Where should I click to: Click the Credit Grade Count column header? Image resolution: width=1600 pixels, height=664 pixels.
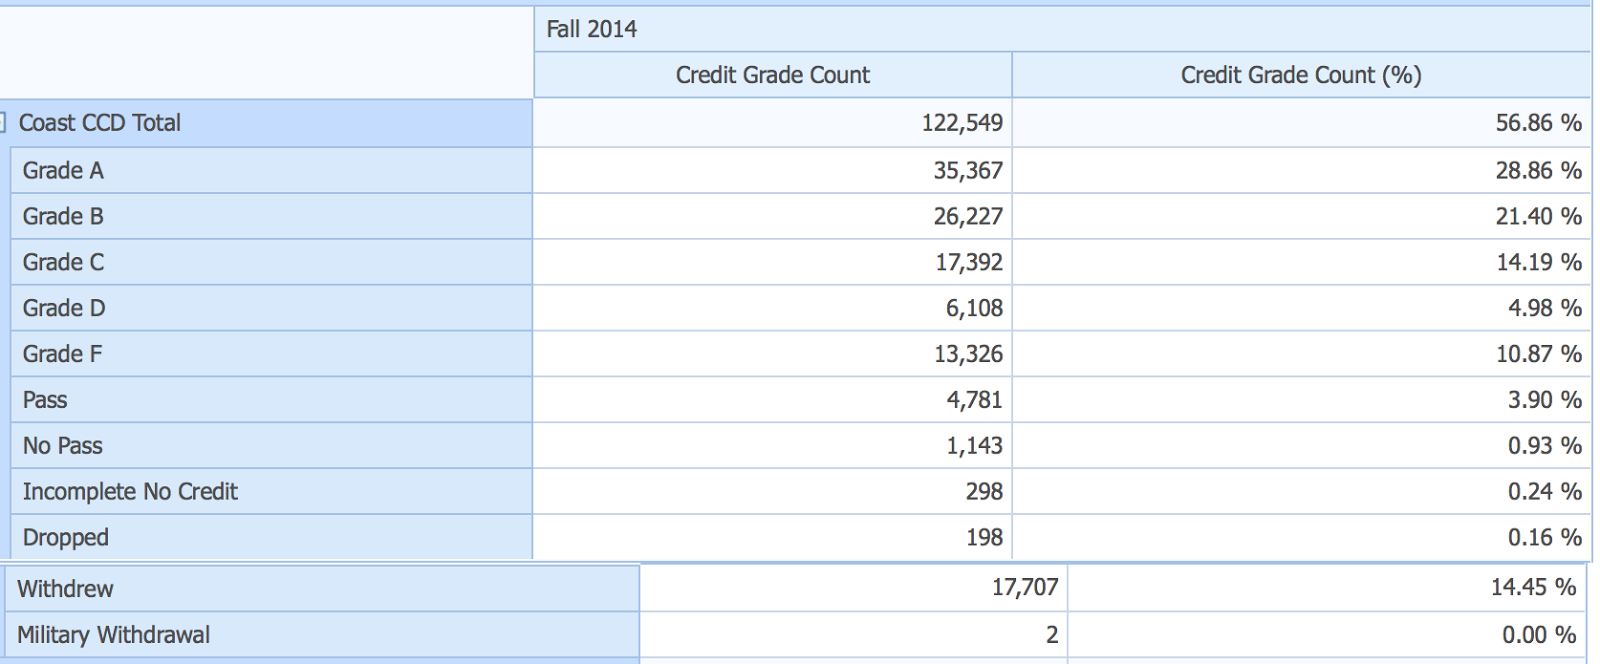773,75
